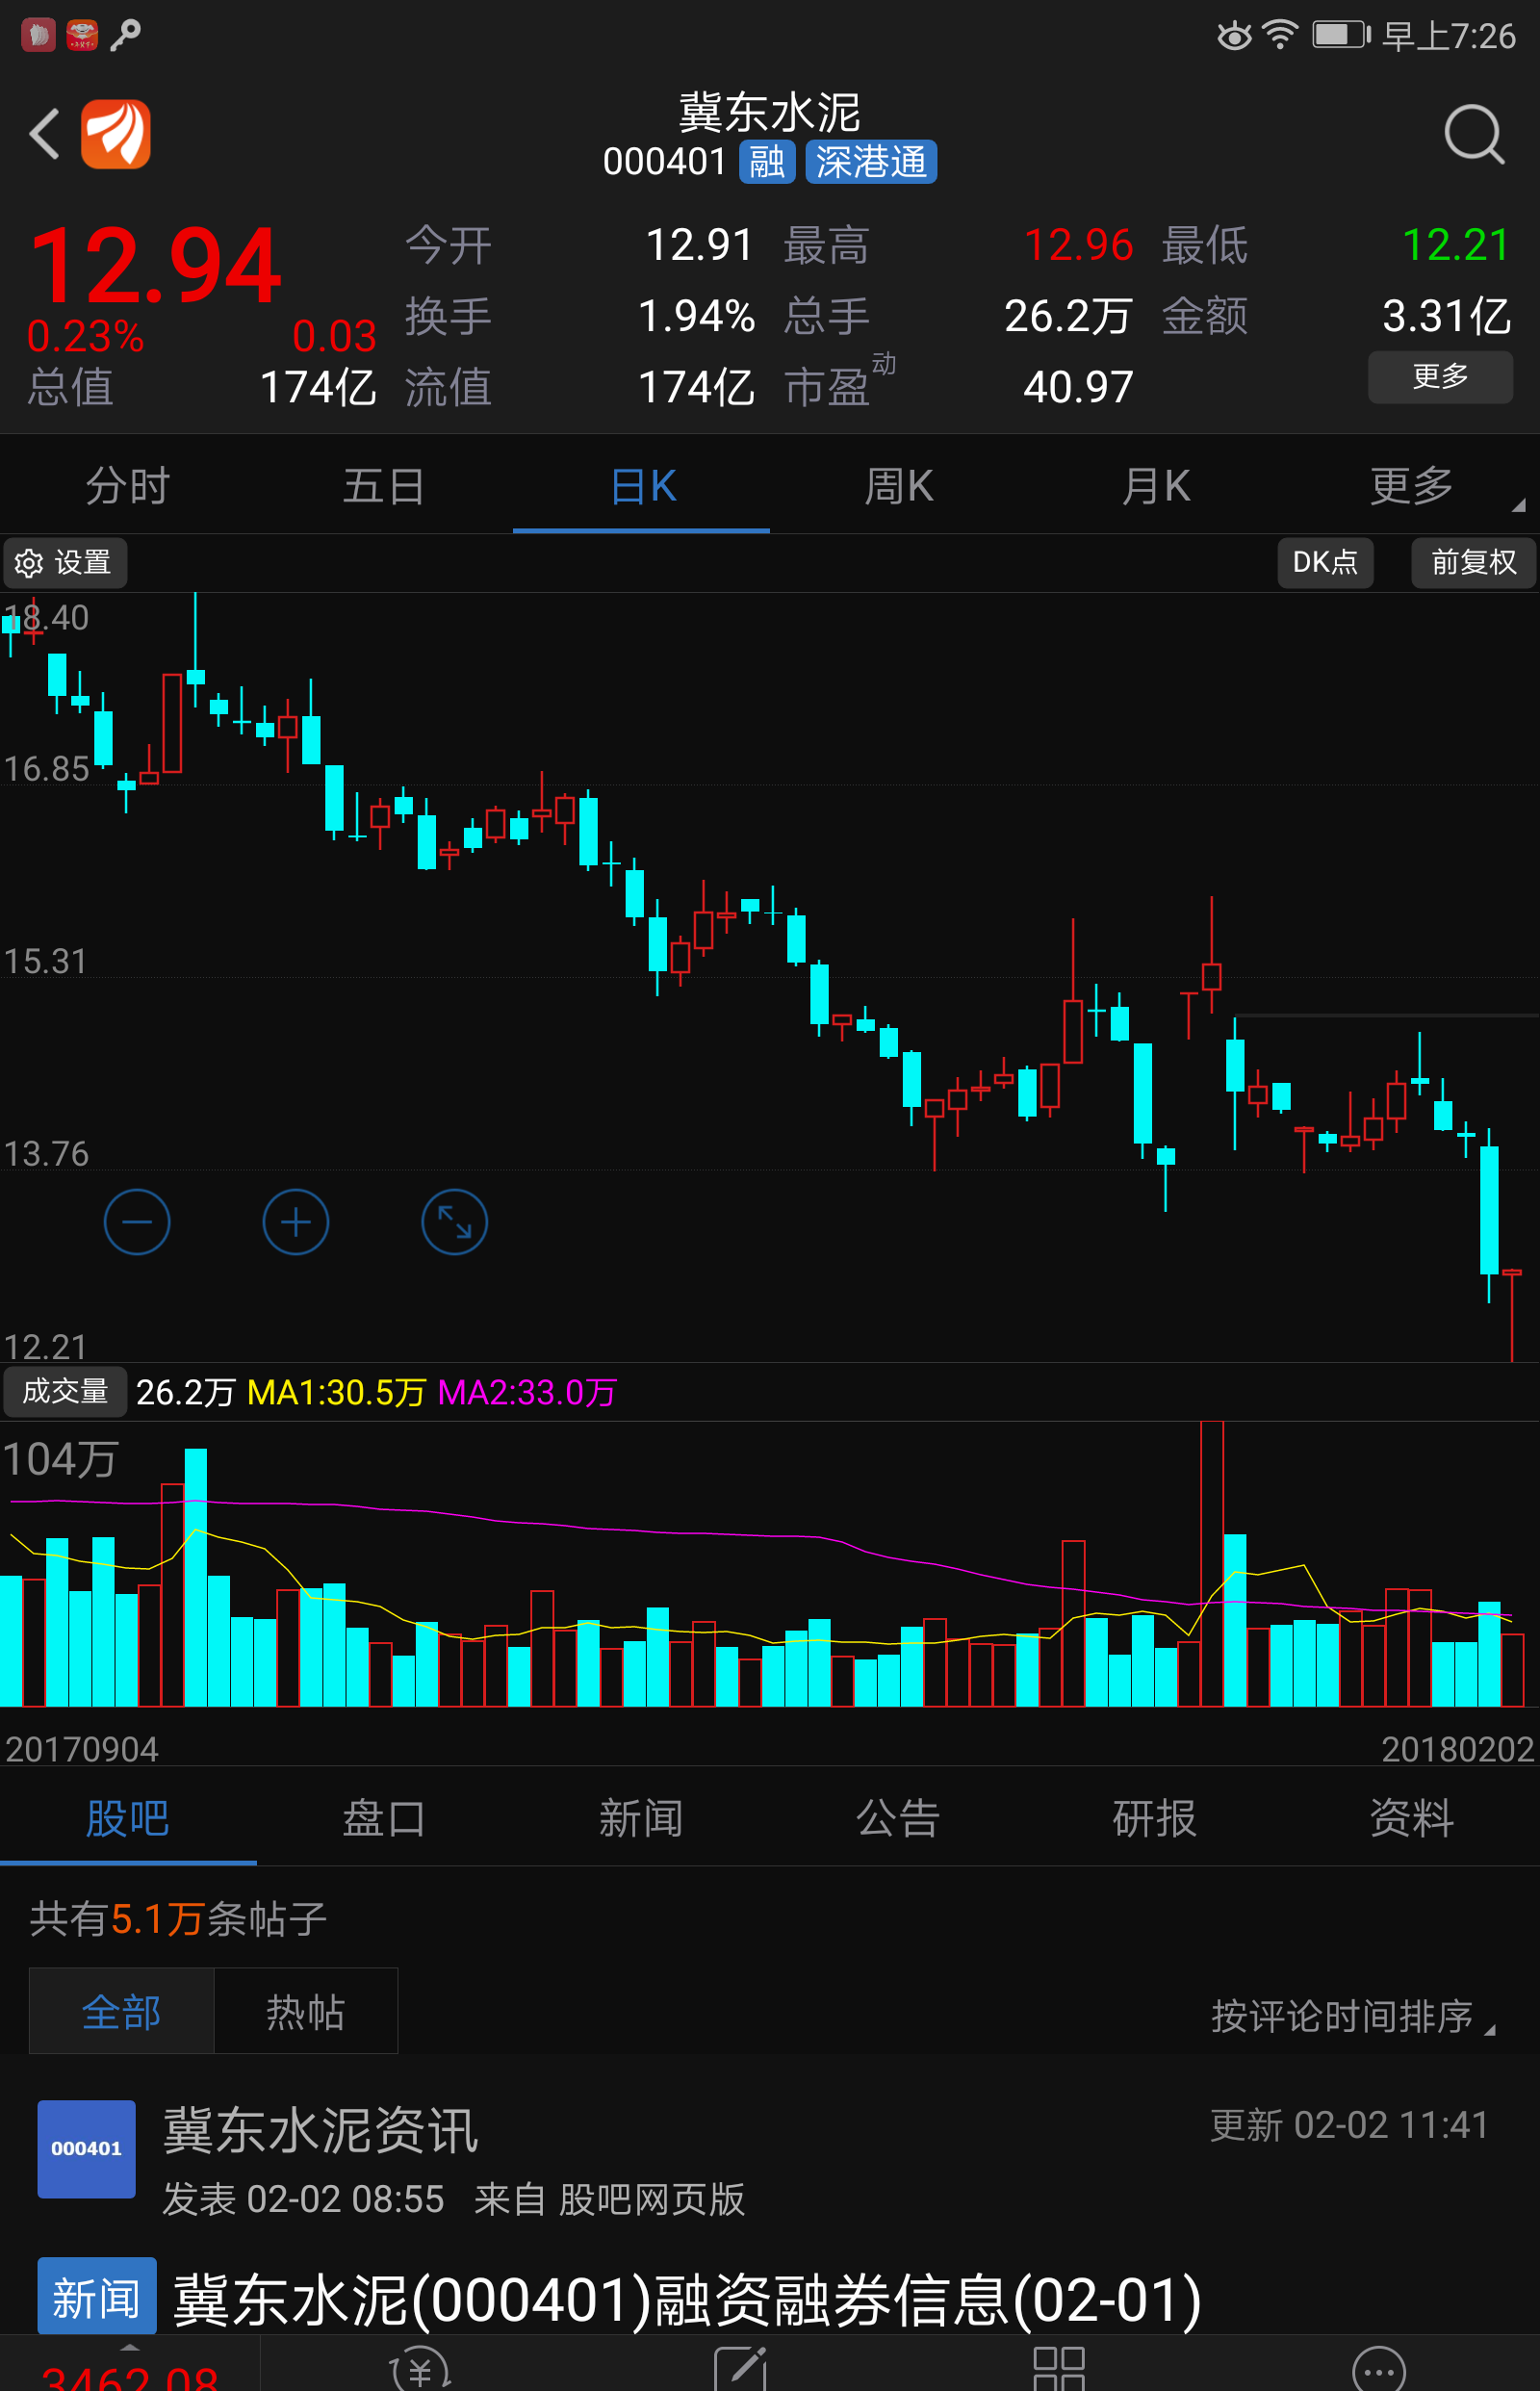Image resolution: width=1540 pixels, height=2391 pixels.
Task: Switch to 周K chart tab
Action: point(898,486)
